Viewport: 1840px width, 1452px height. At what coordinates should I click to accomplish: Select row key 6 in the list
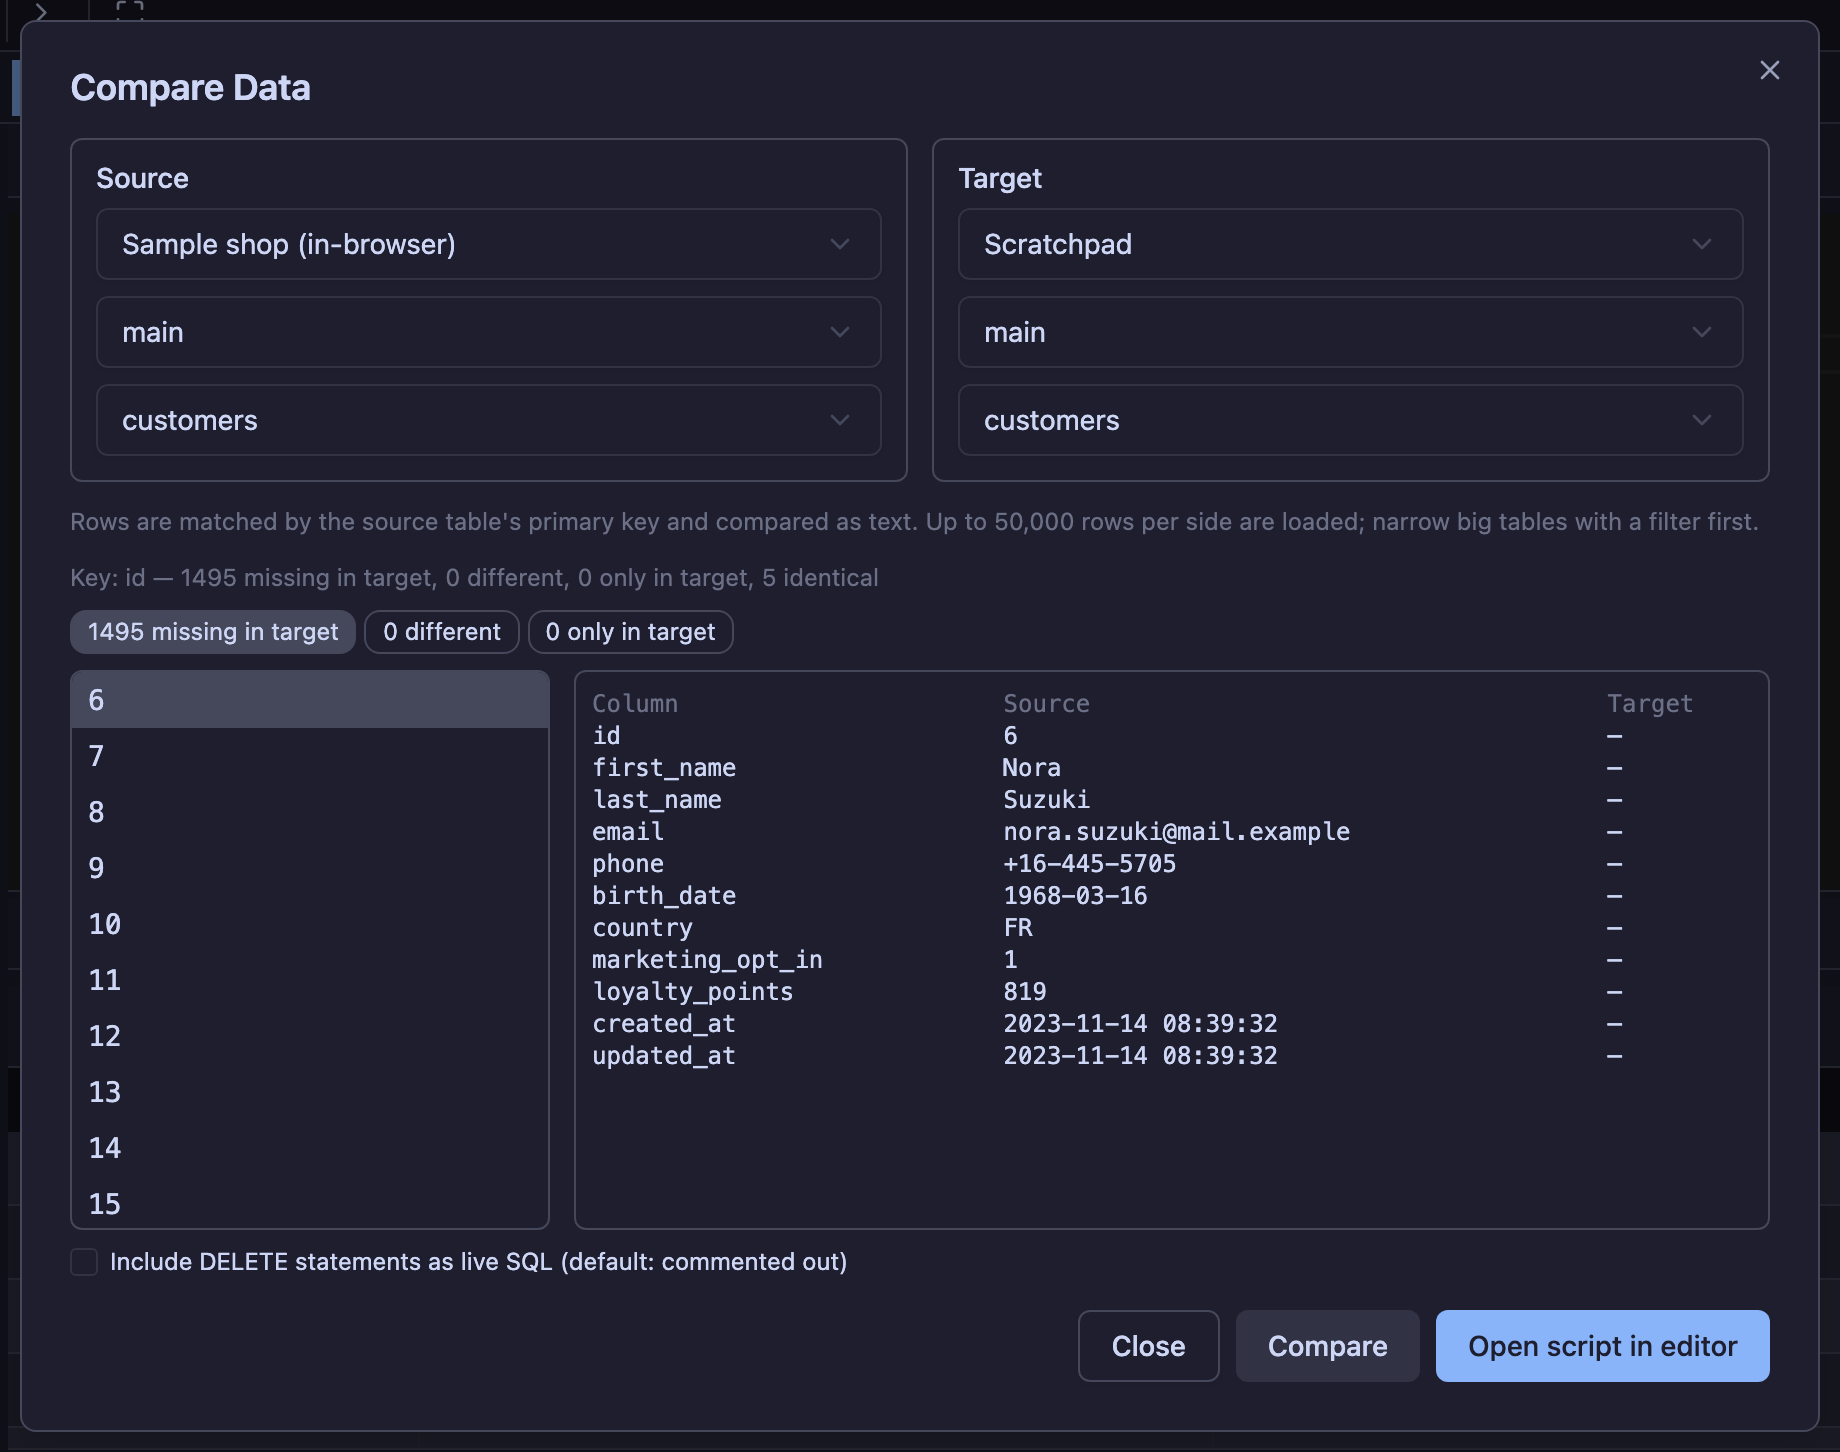pos(310,700)
